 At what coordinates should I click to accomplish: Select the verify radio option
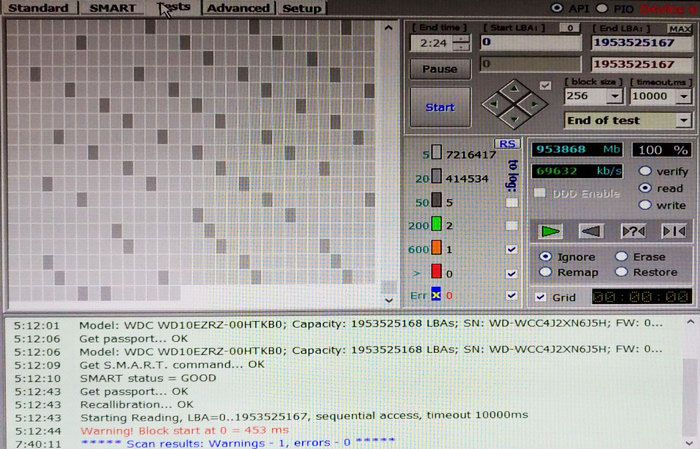point(645,171)
